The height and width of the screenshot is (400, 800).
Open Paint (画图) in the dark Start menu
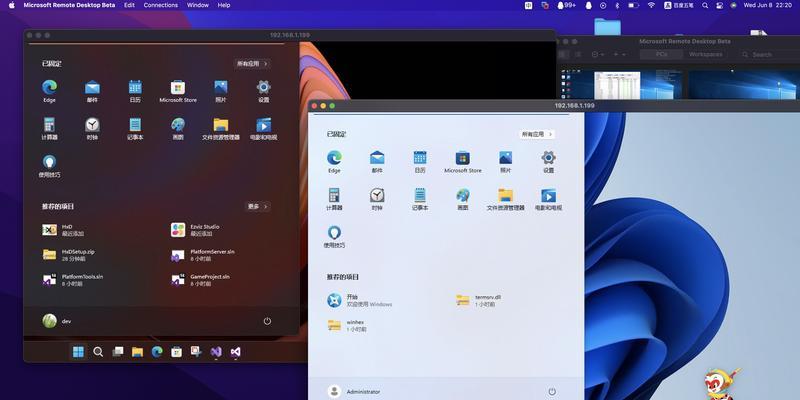[178, 129]
